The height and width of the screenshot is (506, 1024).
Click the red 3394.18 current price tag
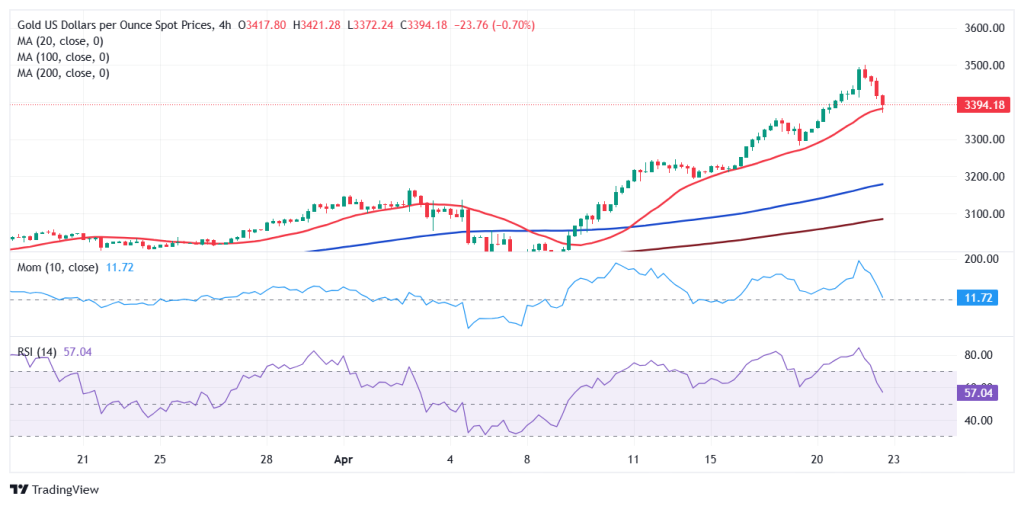pos(983,104)
